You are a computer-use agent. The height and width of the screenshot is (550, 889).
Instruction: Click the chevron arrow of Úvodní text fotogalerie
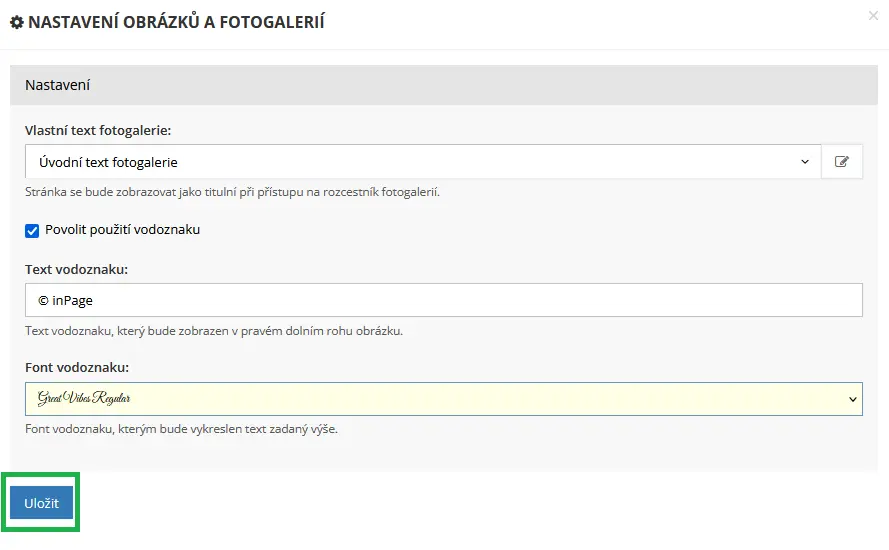point(805,162)
